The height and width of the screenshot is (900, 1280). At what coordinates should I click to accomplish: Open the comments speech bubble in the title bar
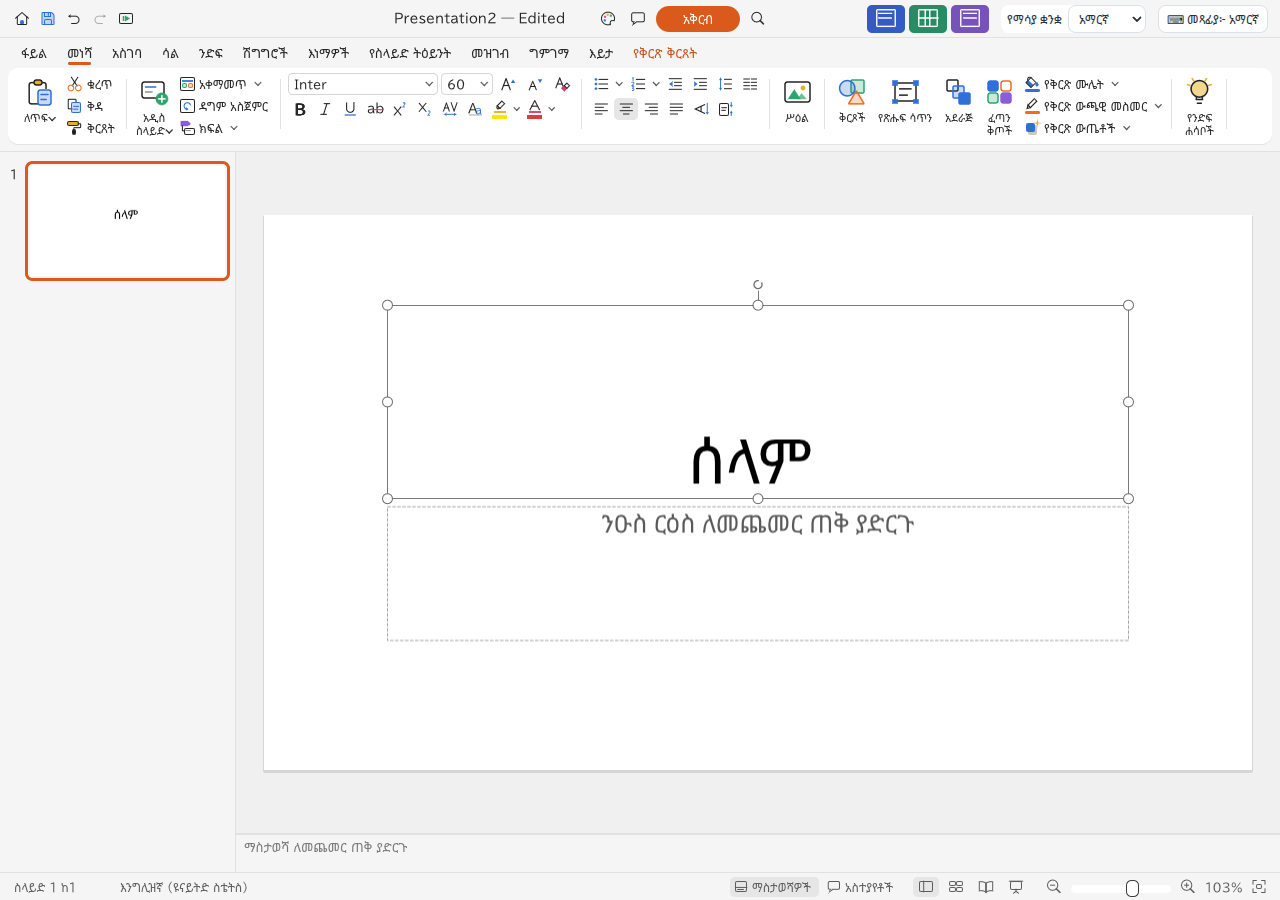(x=638, y=18)
